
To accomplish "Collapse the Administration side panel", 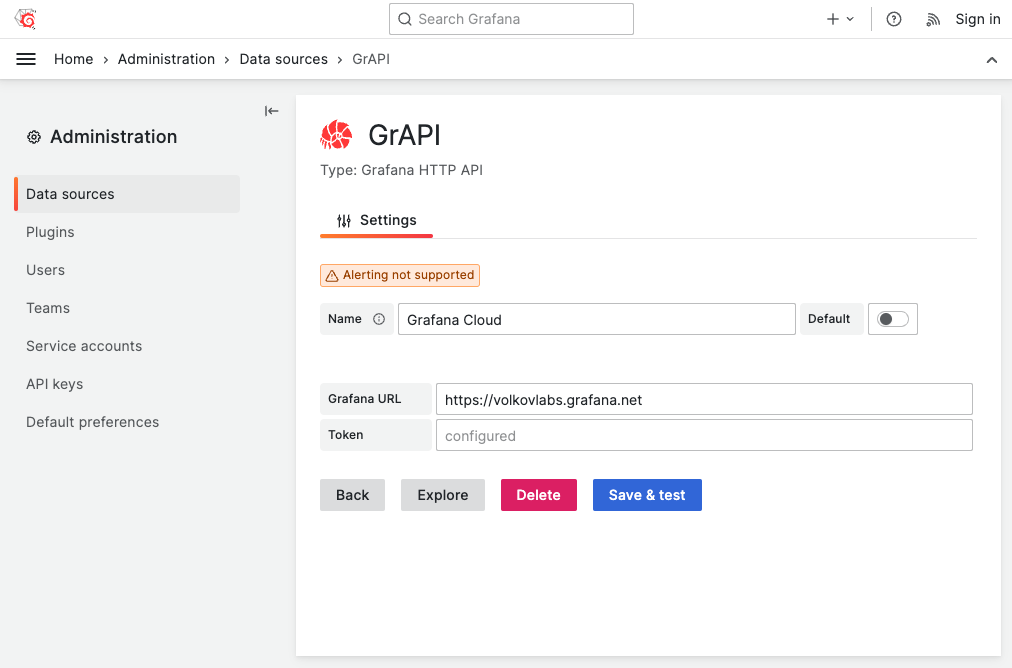I will 272,111.
